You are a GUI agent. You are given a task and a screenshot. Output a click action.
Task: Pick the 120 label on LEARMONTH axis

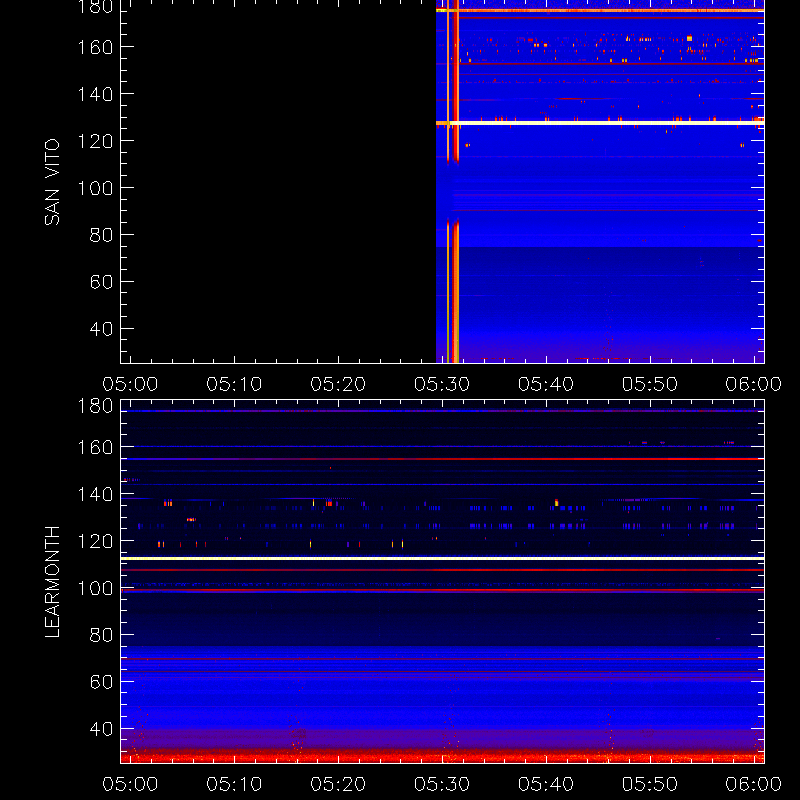coord(95,541)
